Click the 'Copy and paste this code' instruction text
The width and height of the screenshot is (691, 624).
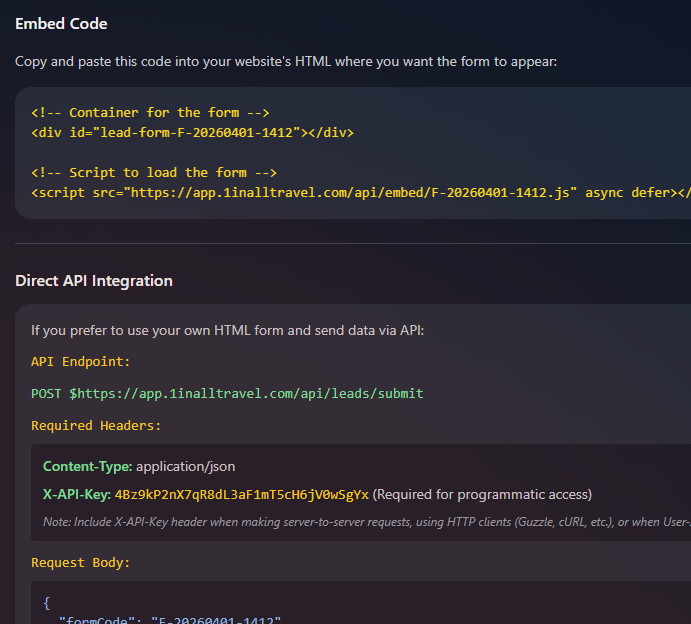[286, 61]
